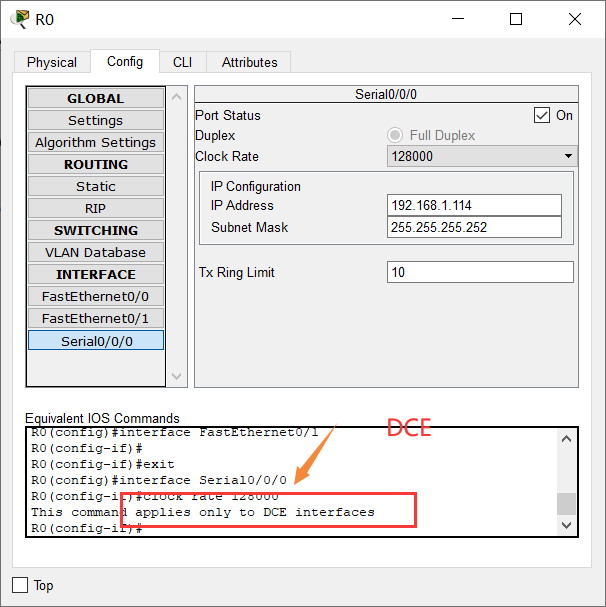606x607 pixels.
Task: Open RIP routing configuration
Action: tap(96, 208)
